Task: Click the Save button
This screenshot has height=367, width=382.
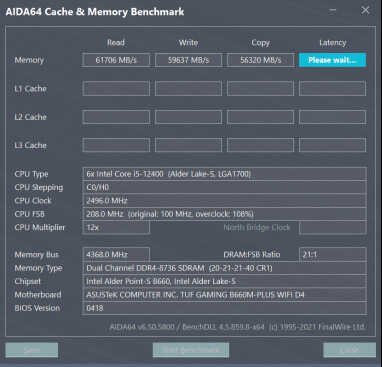Action: pos(32,350)
